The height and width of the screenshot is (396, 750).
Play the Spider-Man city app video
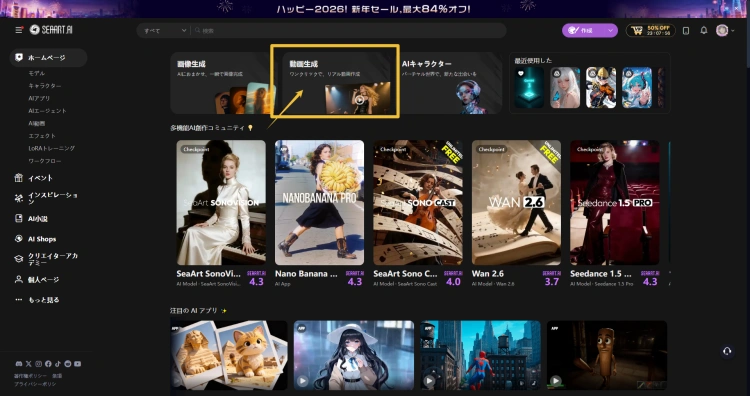pos(429,381)
